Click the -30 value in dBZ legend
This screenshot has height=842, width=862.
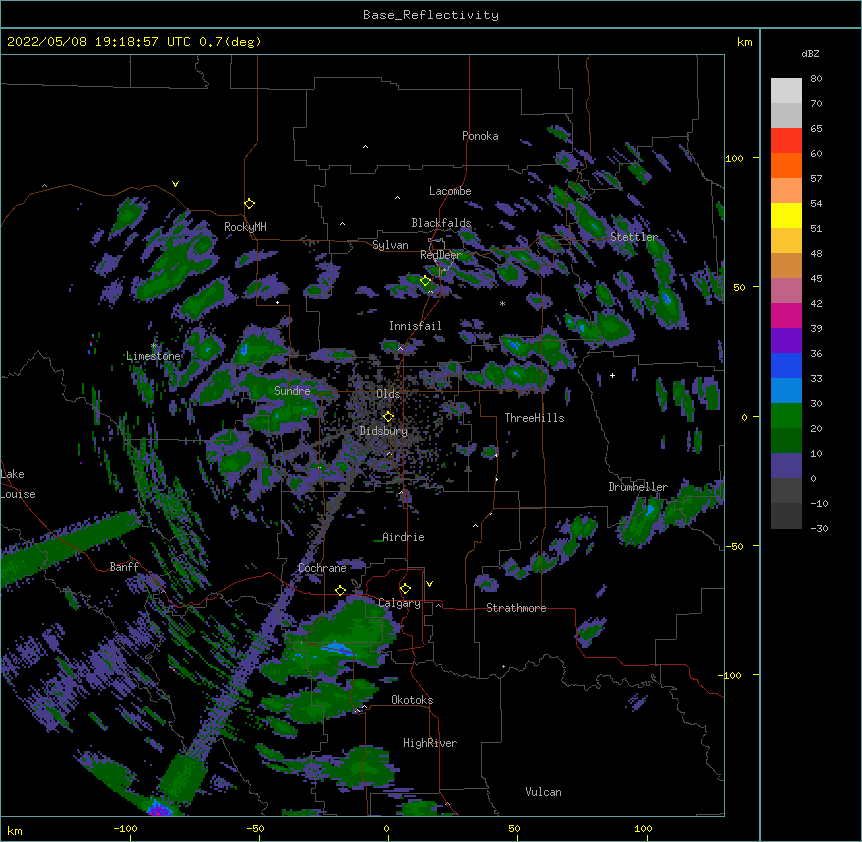(x=819, y=528)
